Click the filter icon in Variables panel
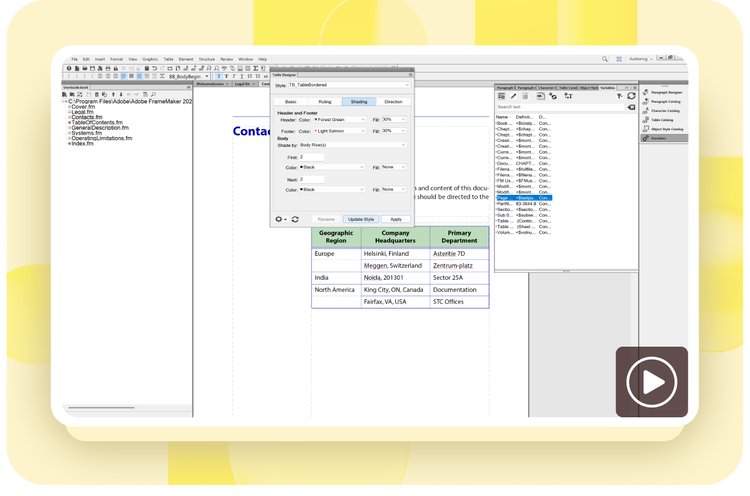Screen dimensions: 750x496 (619, 96)
